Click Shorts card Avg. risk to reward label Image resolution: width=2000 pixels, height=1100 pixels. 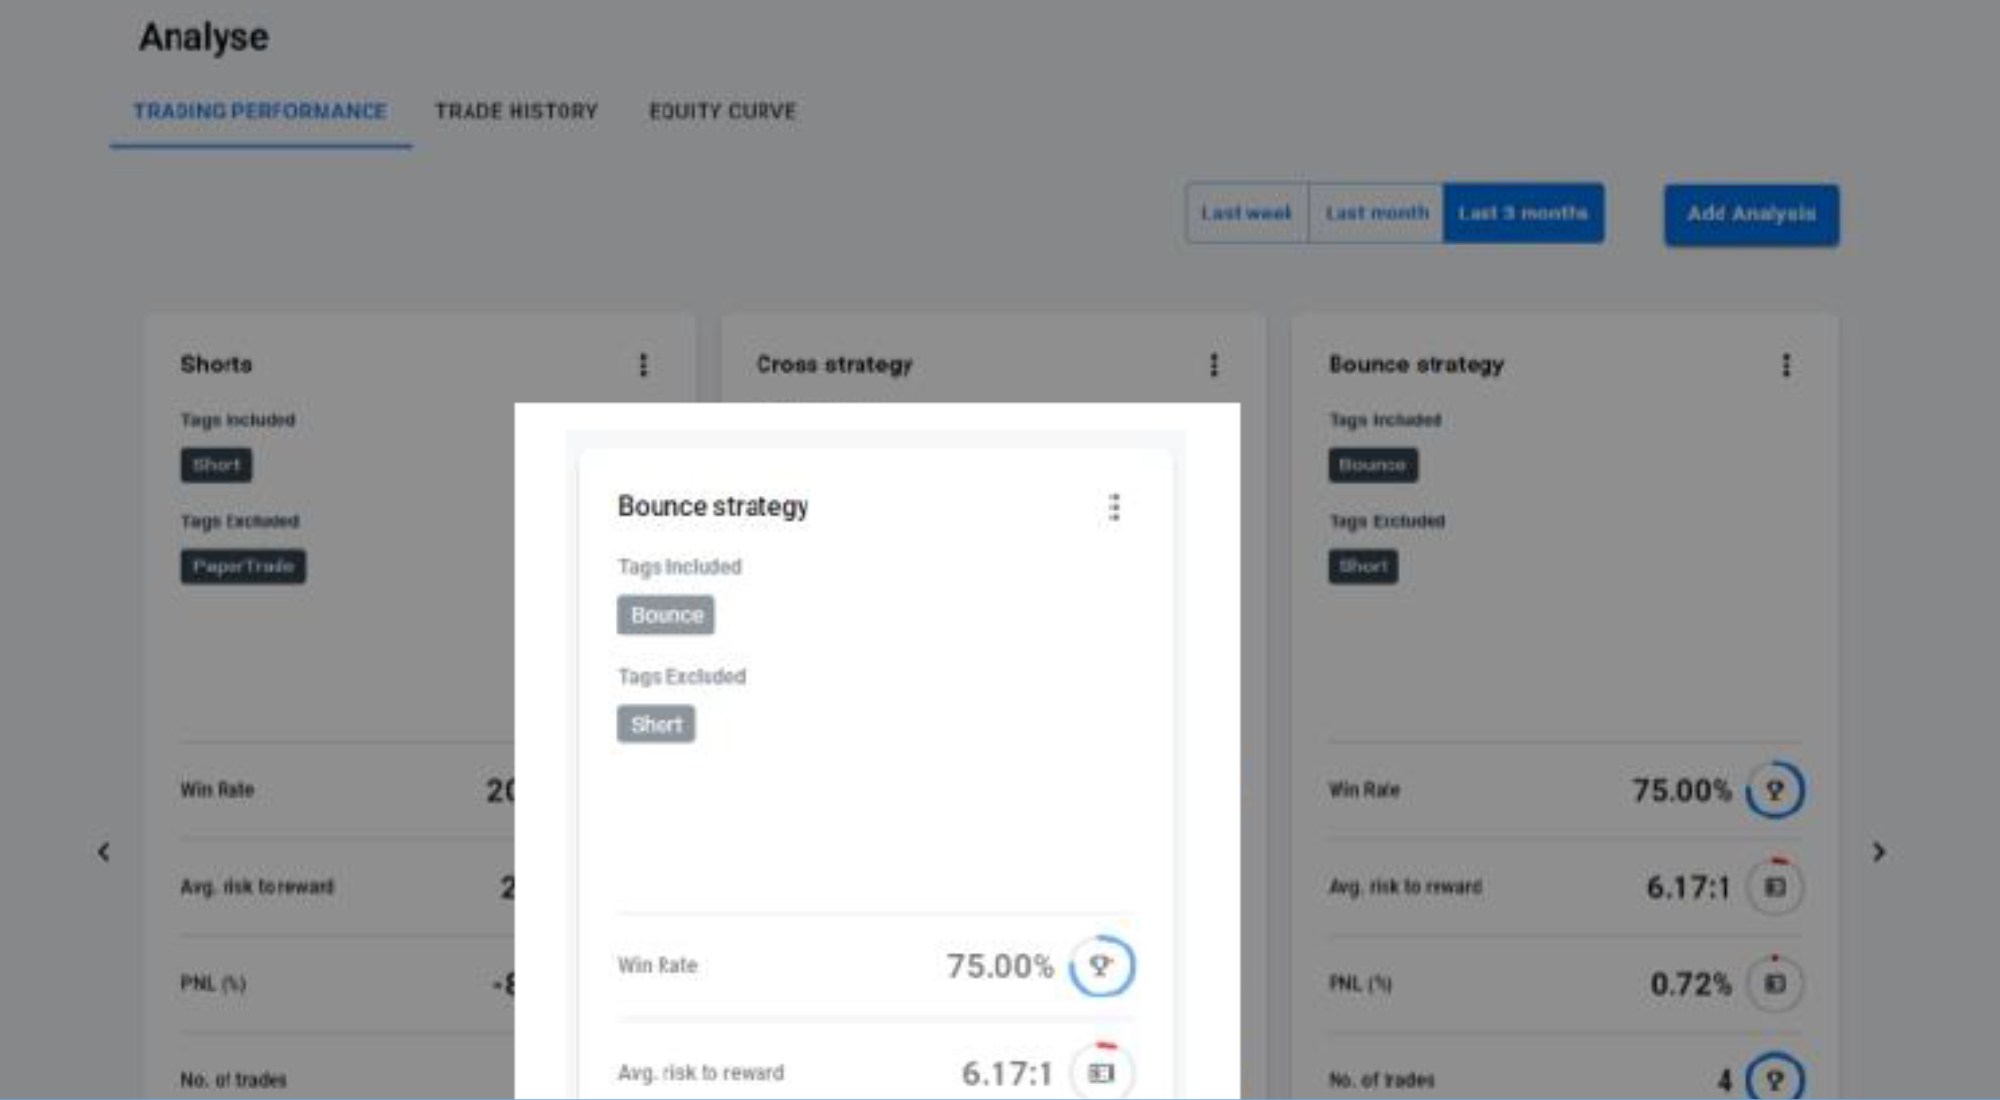(257, 887)
